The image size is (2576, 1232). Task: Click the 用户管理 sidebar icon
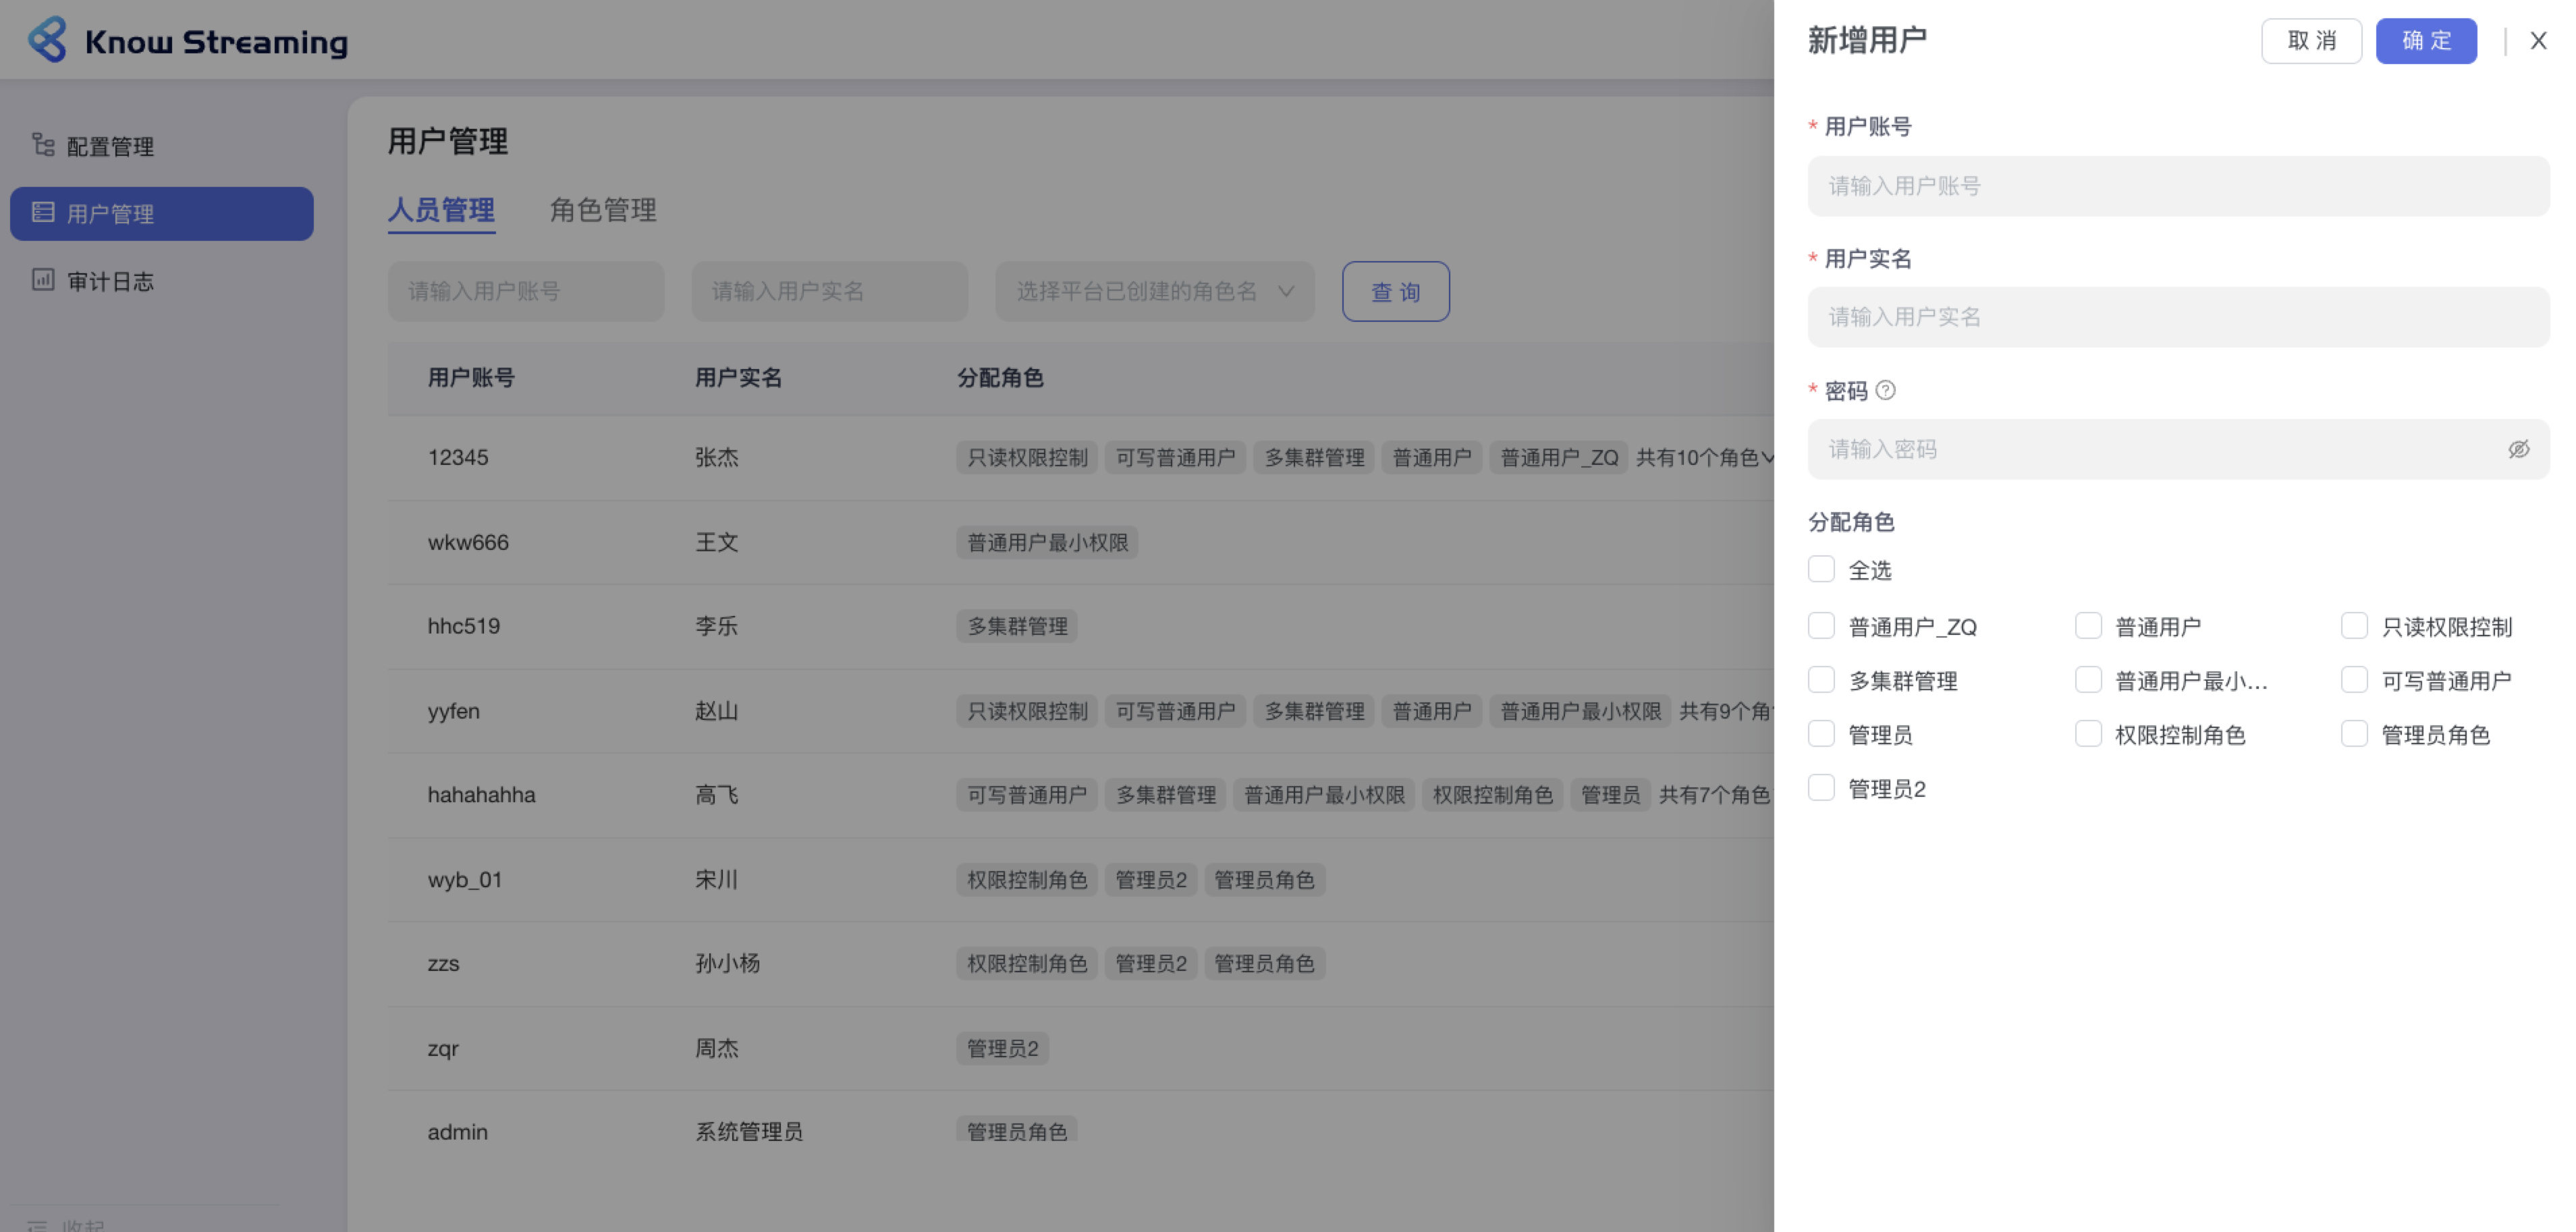pos(42,212)
